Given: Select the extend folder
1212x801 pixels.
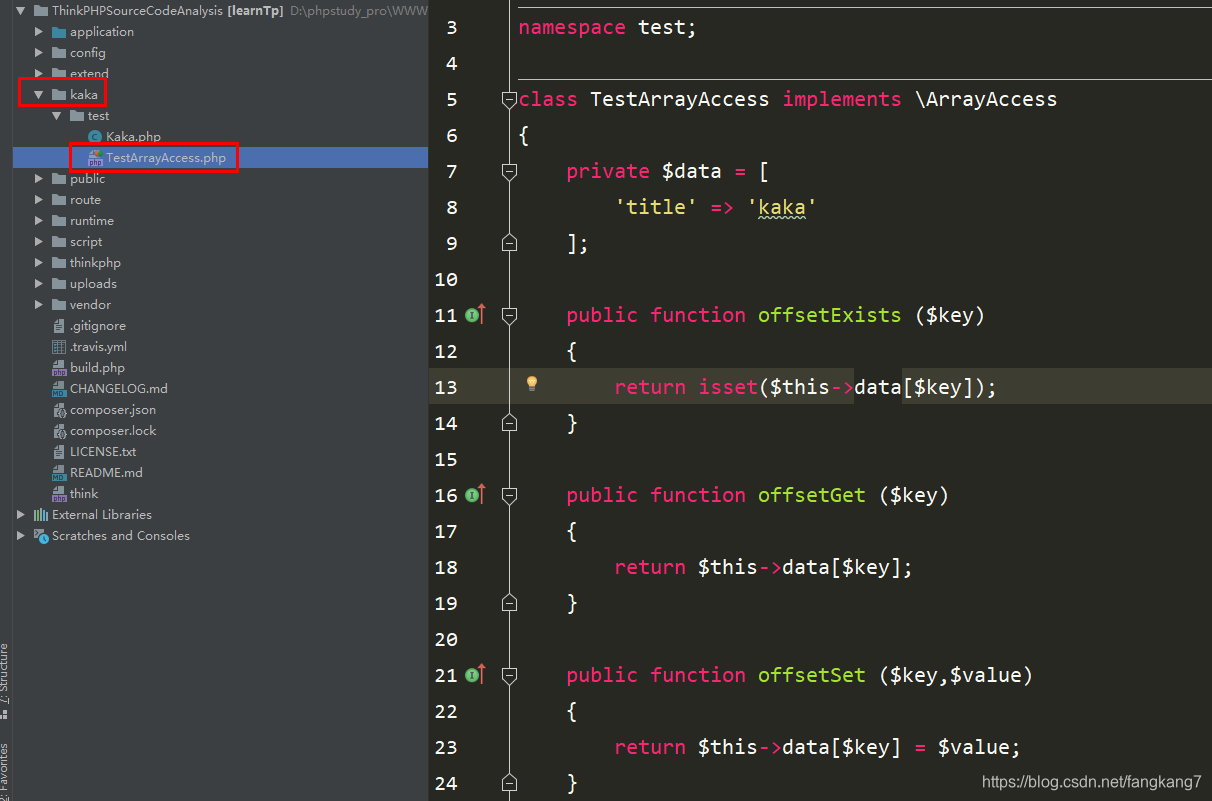Looking at the screenshot, I should 89,74.
